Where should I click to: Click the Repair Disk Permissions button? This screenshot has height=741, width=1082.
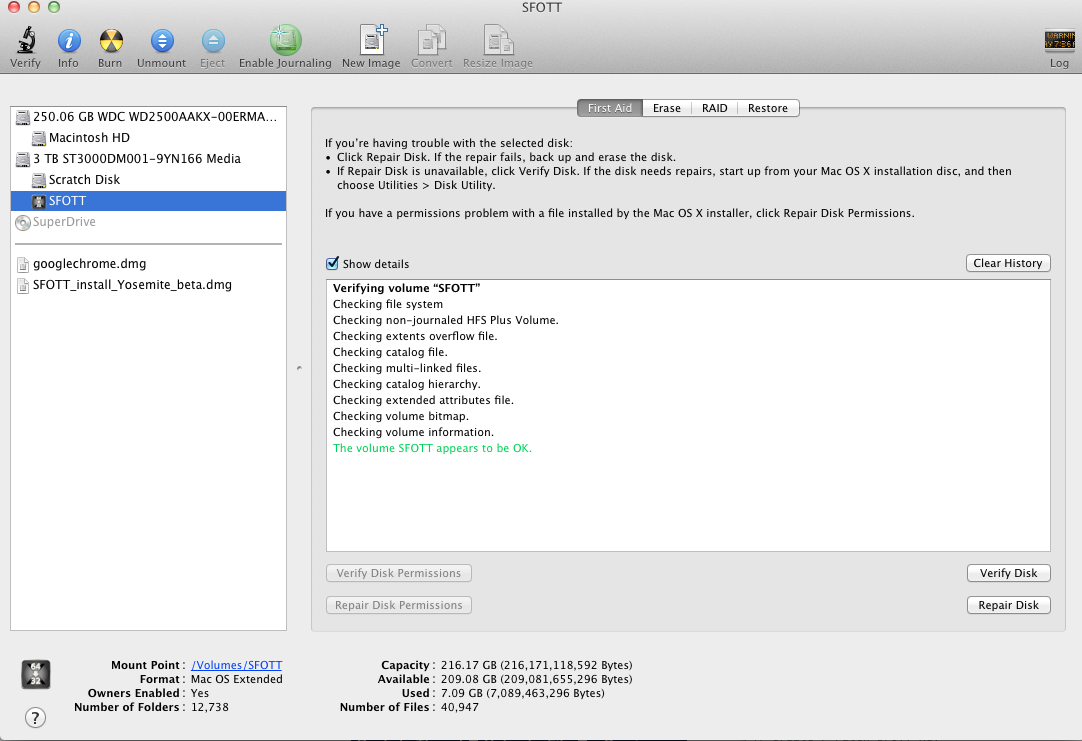399,605
